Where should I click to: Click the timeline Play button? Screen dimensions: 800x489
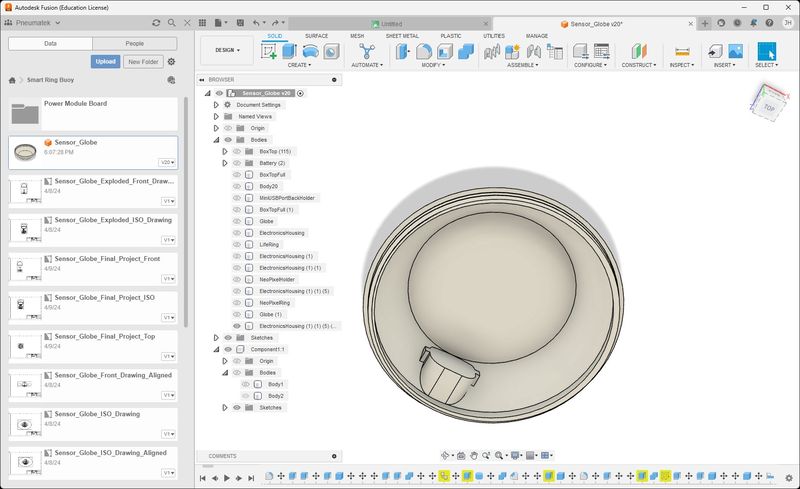click(227, 478)
